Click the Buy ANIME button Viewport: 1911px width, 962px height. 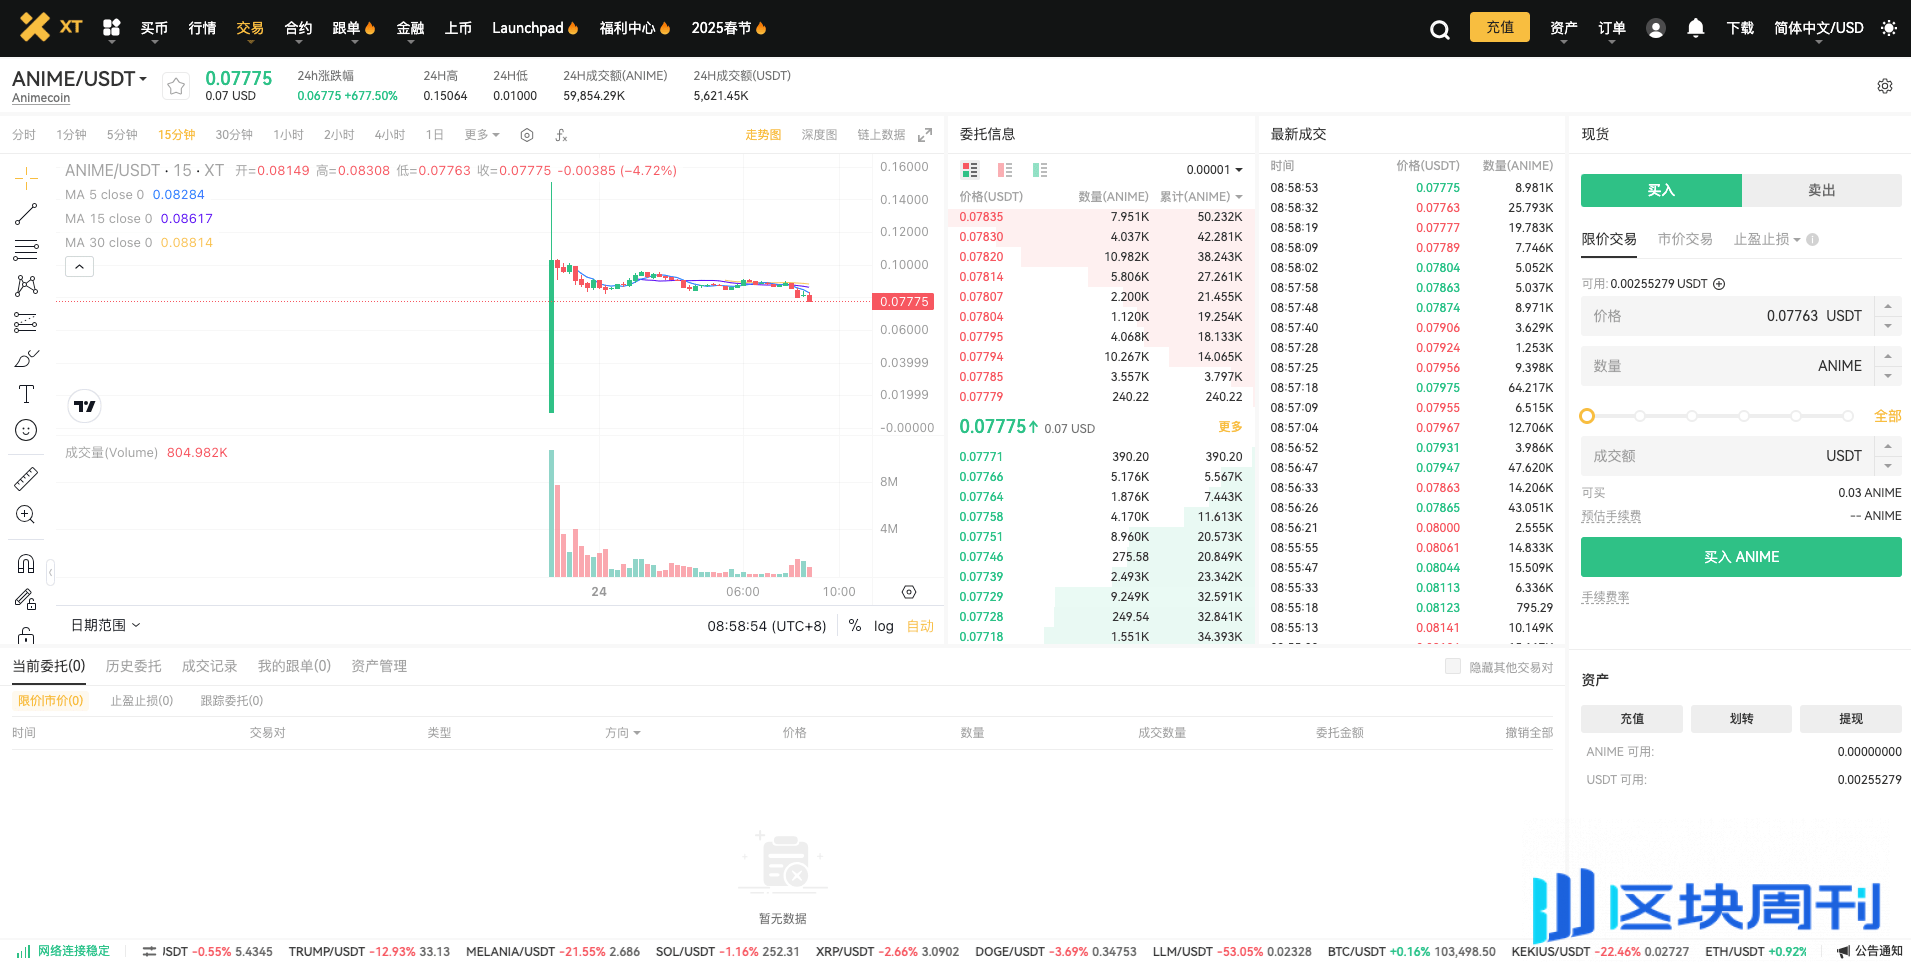point(1741,557)
